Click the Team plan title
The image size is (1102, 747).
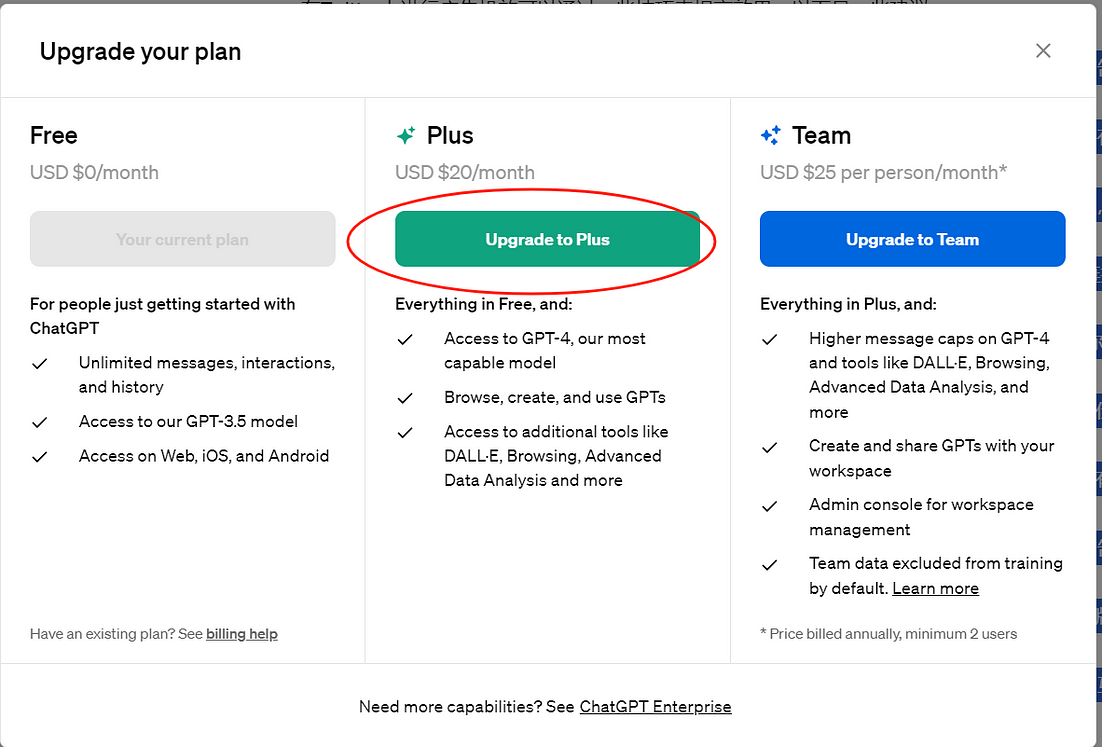(822, 135)
